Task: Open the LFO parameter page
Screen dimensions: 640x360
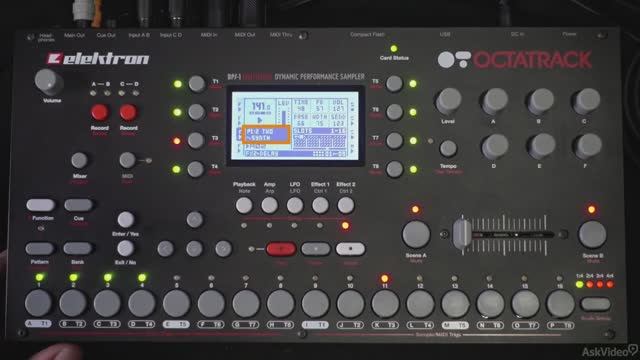Action: (x=295, y=205)
